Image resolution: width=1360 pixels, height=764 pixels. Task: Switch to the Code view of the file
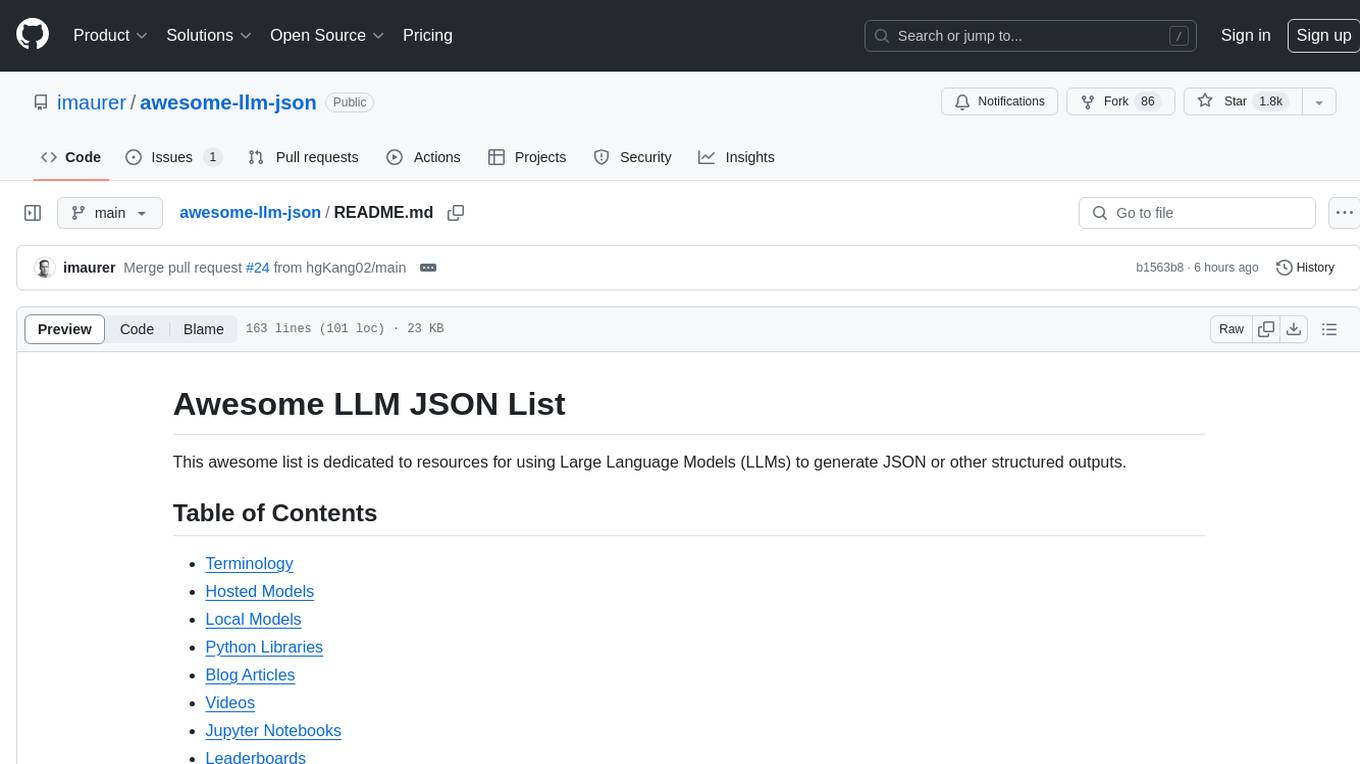pyautogui.click(x=137, y=329)
